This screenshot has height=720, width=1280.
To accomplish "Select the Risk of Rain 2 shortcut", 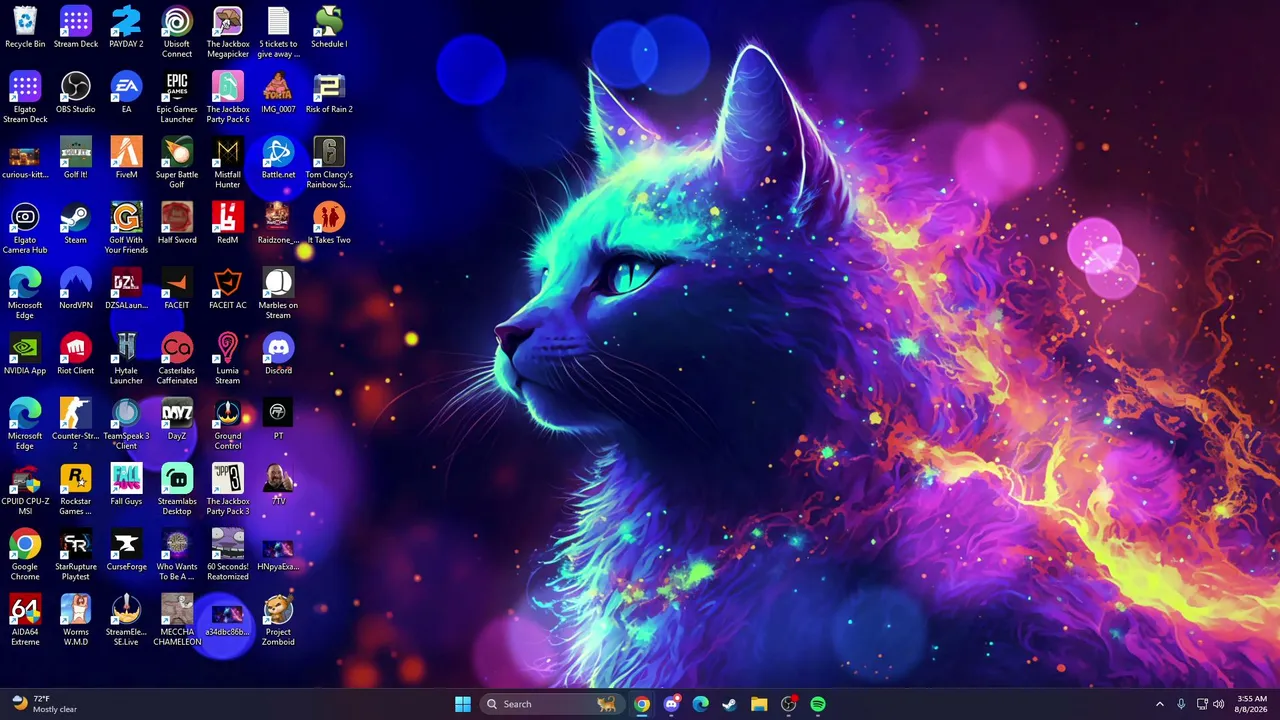I will coord(329,92).
